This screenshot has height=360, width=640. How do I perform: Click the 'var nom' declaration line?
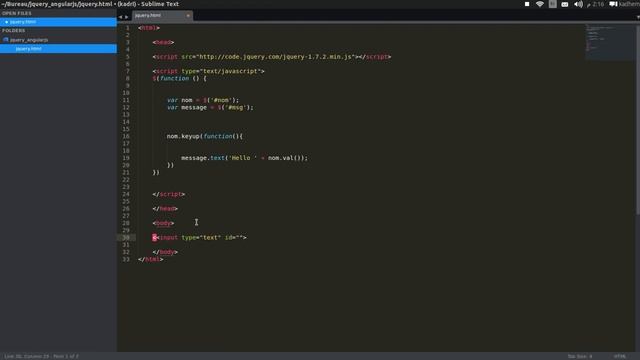(x=203, y=100)
